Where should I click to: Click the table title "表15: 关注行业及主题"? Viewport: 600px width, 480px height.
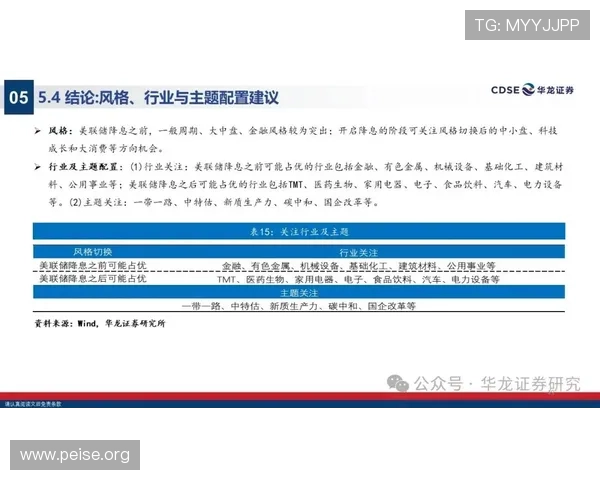299,232
